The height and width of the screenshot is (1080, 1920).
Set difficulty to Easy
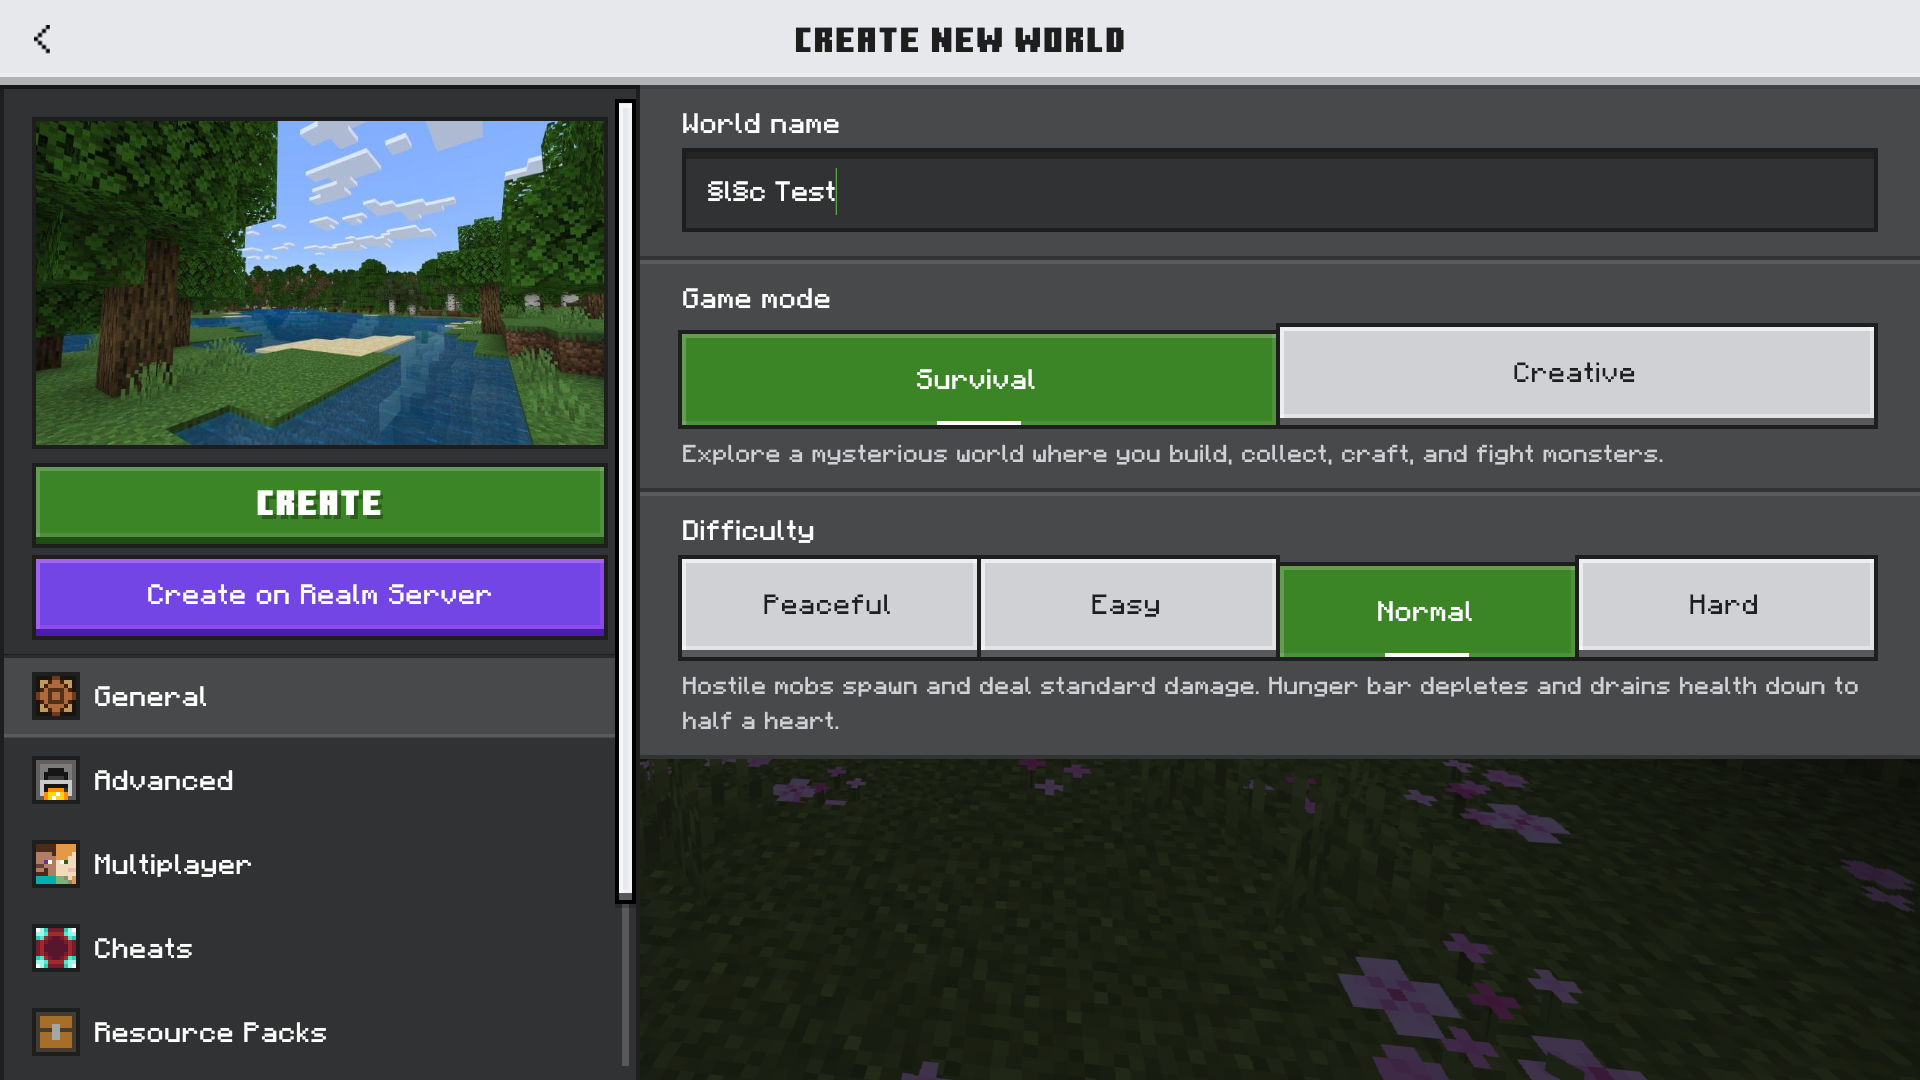[x=1126, y=605]
